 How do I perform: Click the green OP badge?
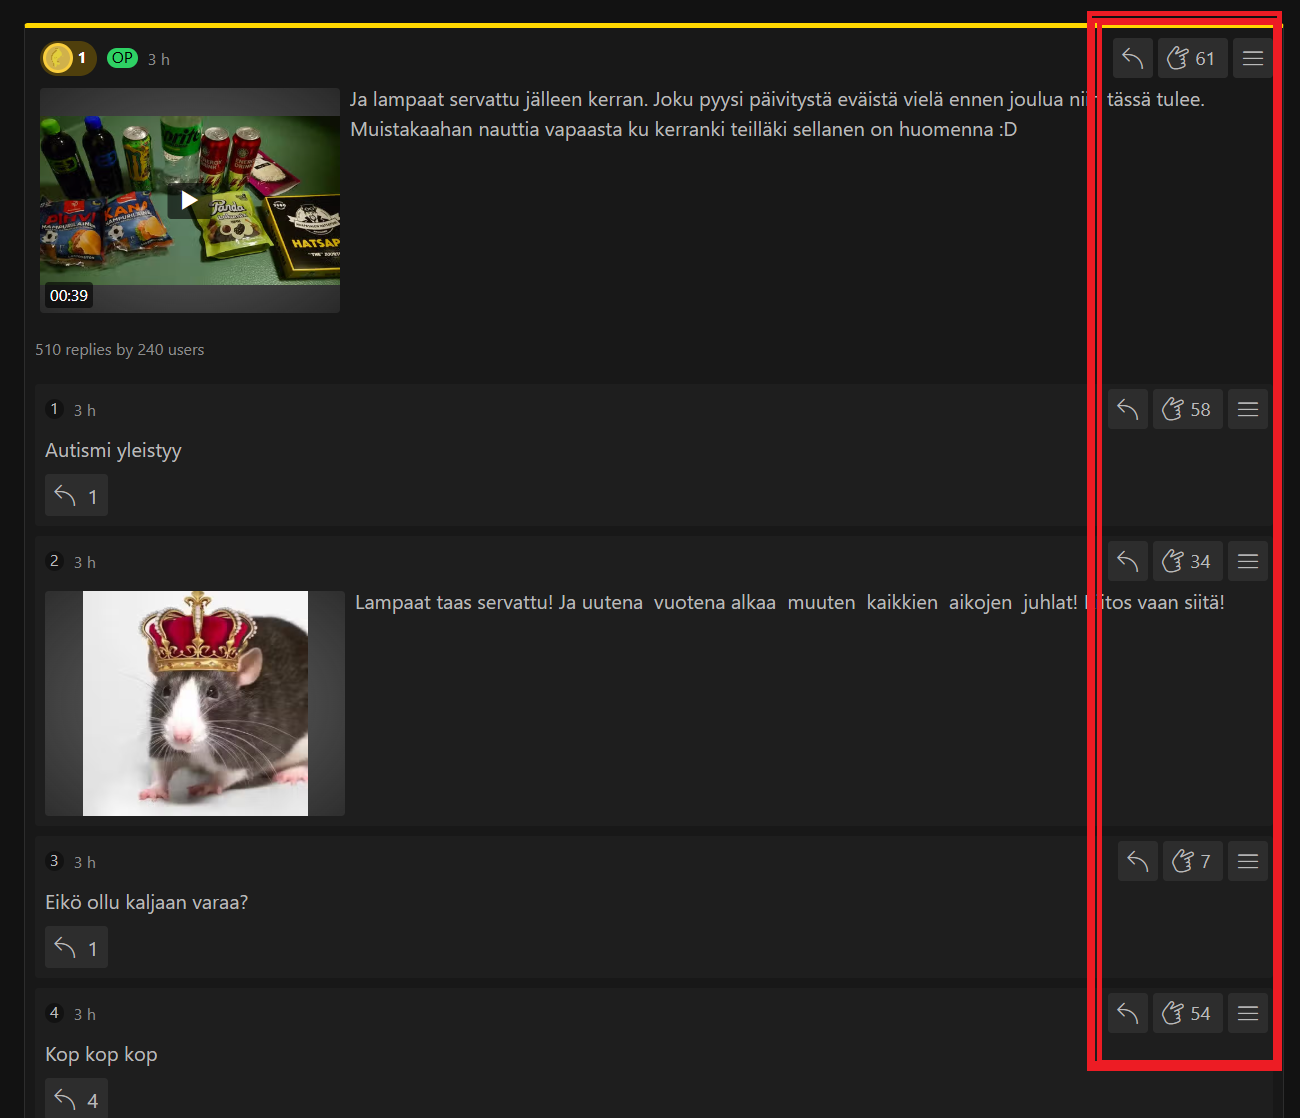click(122, 58)
